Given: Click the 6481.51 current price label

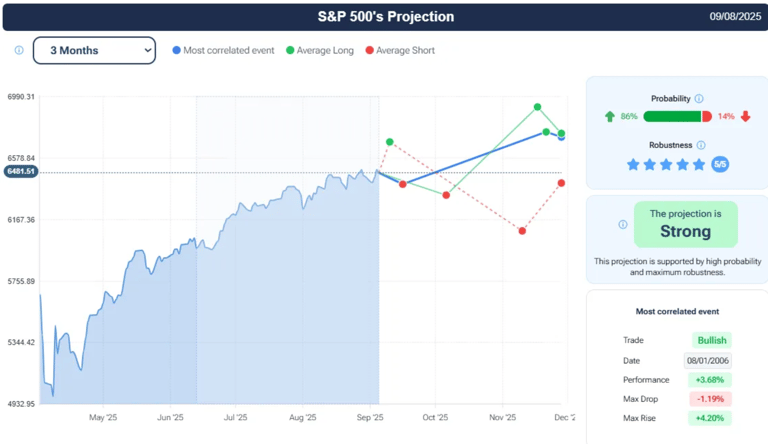Looking at the screenshot, I should pos(21,172).
